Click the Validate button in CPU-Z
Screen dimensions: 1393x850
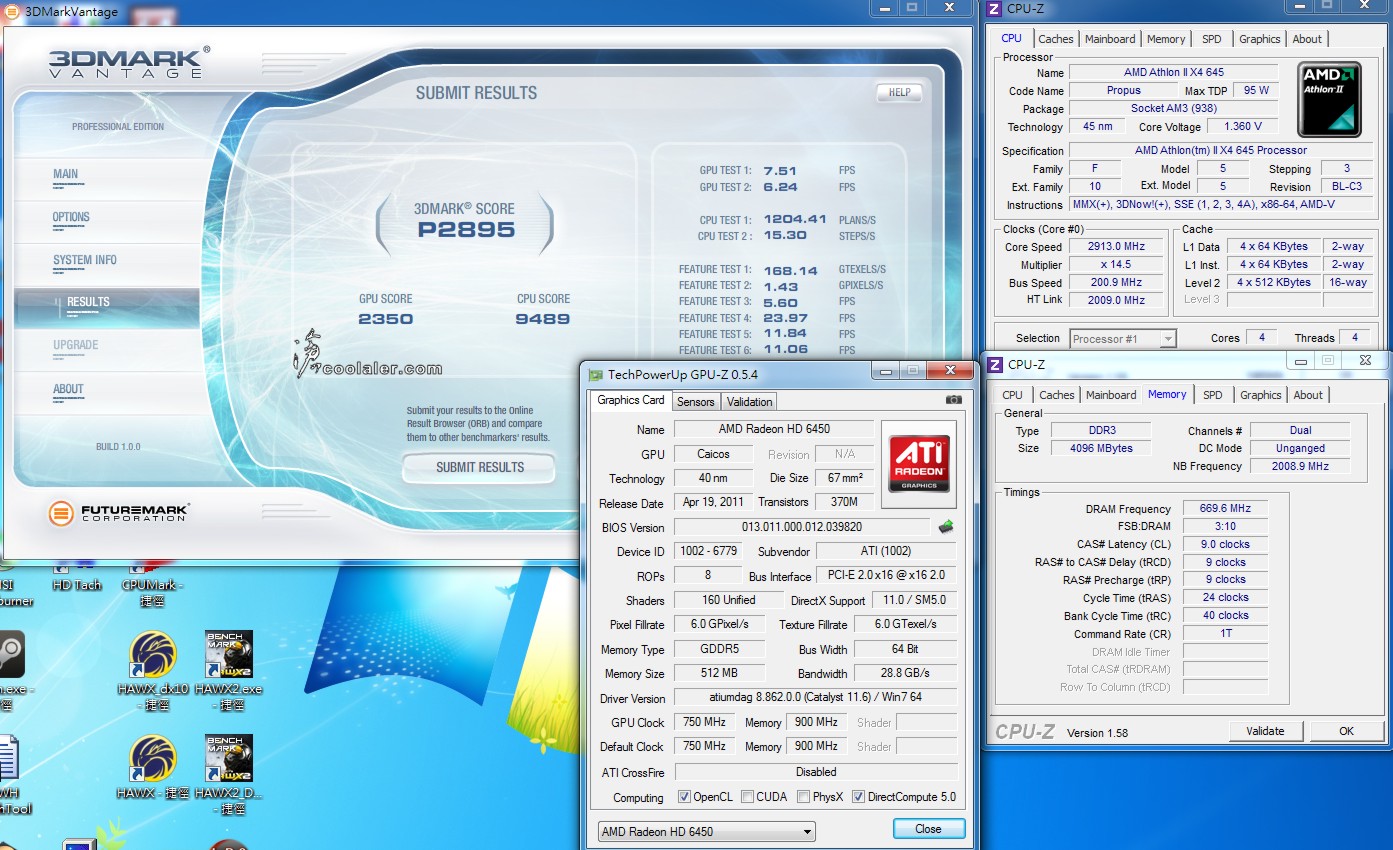pos(1265,731)
